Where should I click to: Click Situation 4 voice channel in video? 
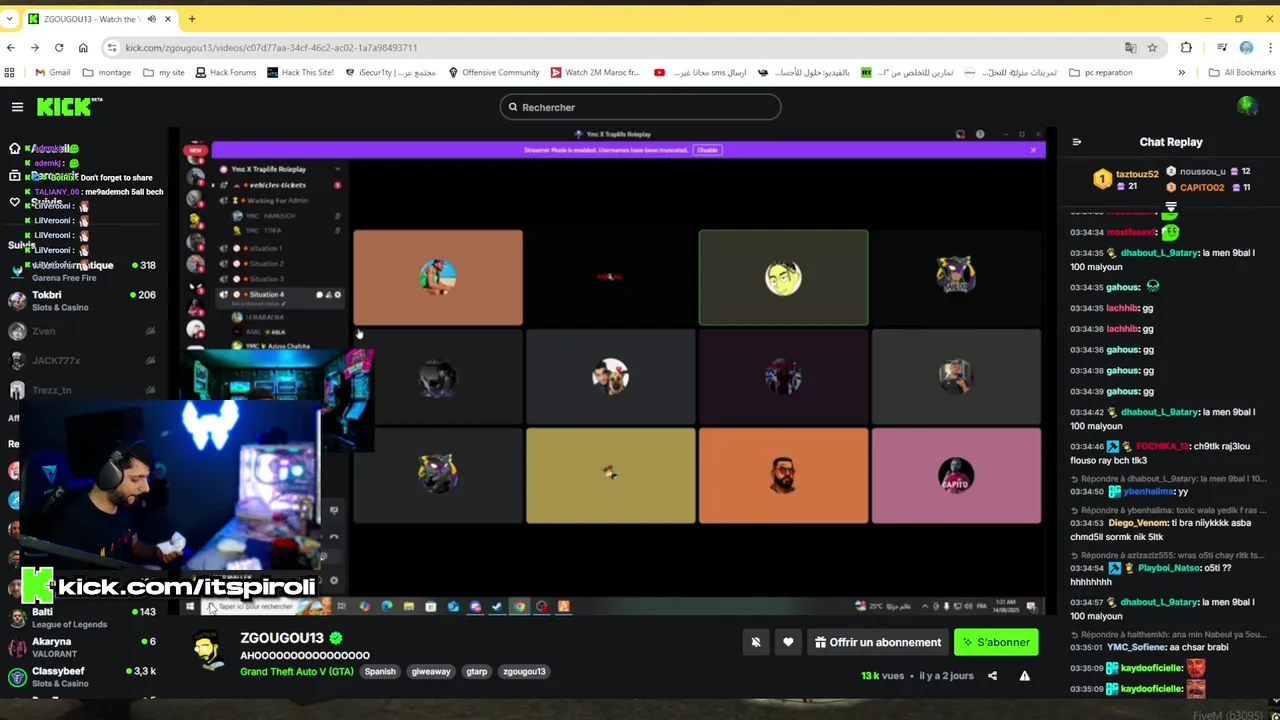tap(266, 295)
